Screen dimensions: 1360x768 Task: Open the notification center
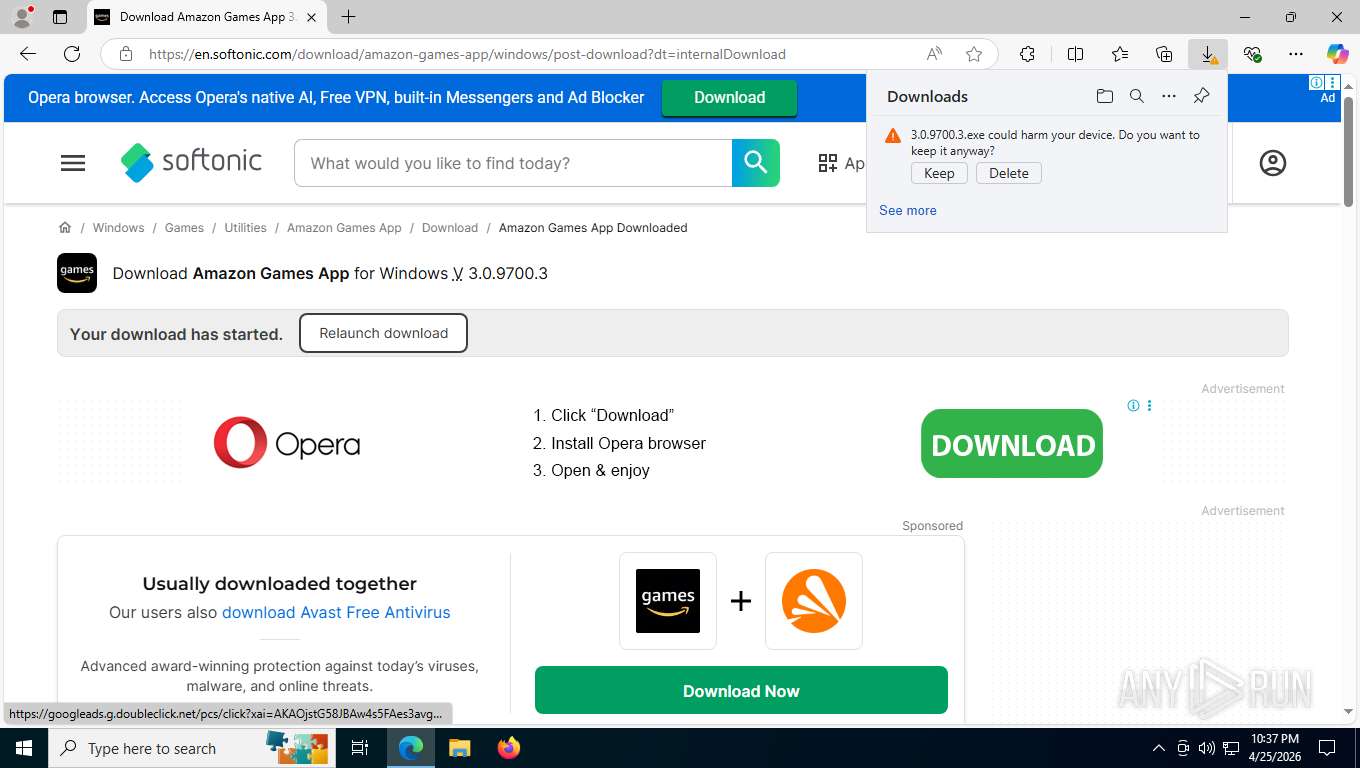(1327, 748)
